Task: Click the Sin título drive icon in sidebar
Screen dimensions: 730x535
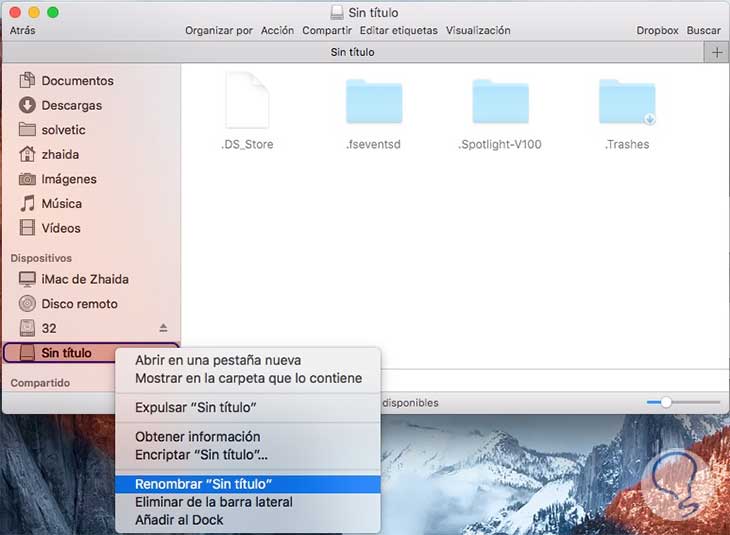Action: coord(27,353)
